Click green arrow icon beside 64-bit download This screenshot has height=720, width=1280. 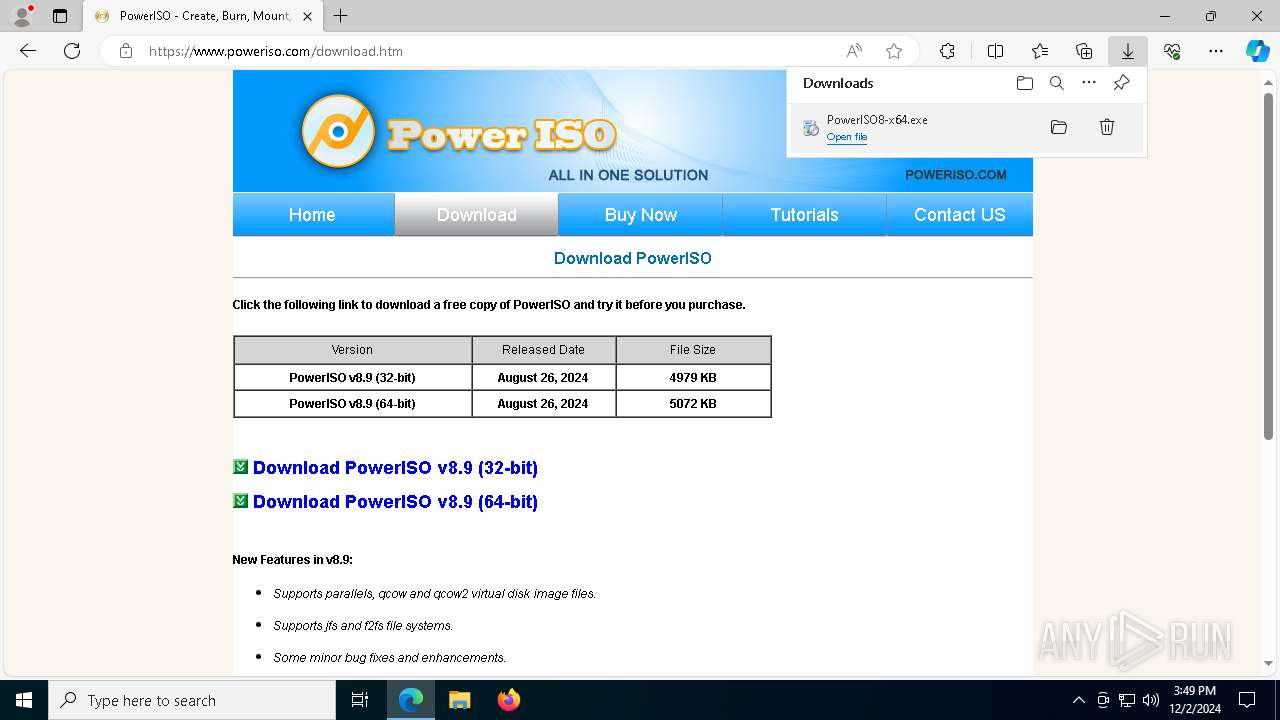tap(240, 501)
